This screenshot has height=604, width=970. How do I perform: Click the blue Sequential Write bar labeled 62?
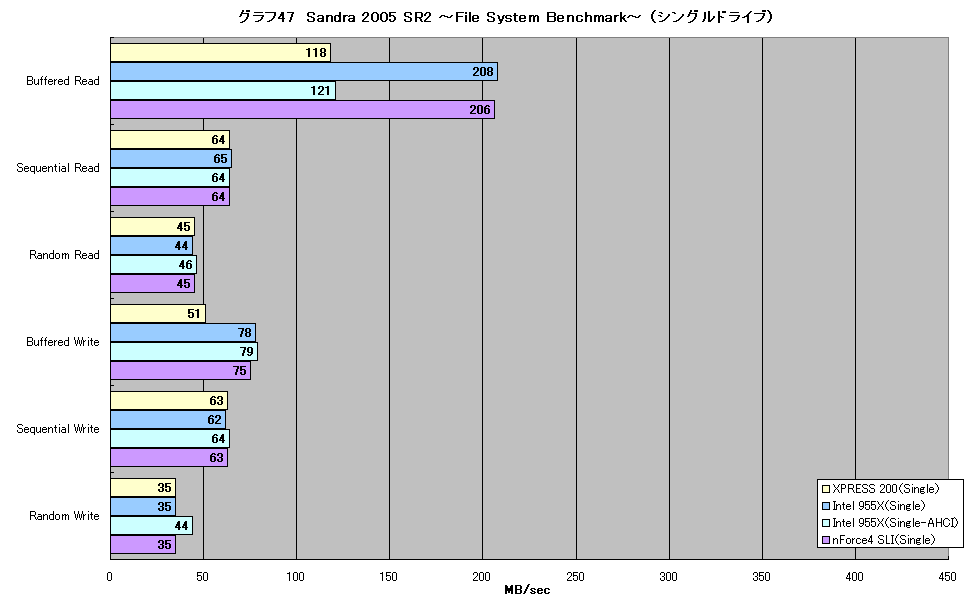click(168, 420)
